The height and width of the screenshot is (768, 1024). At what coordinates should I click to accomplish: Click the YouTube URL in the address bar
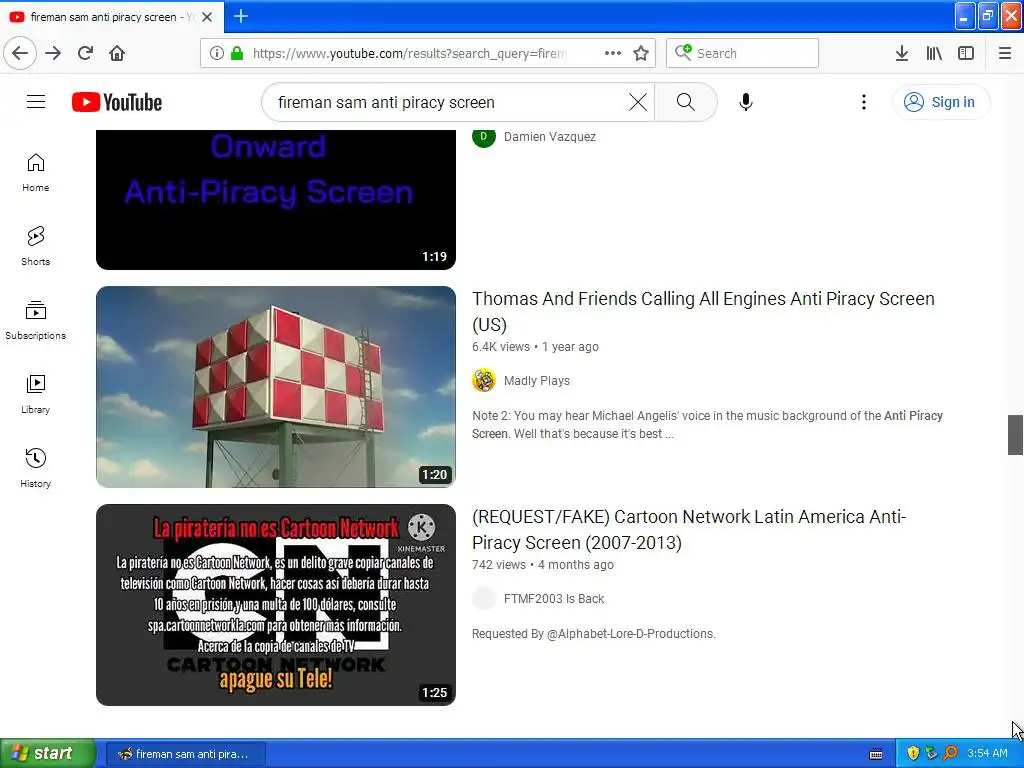coord(409,53)
